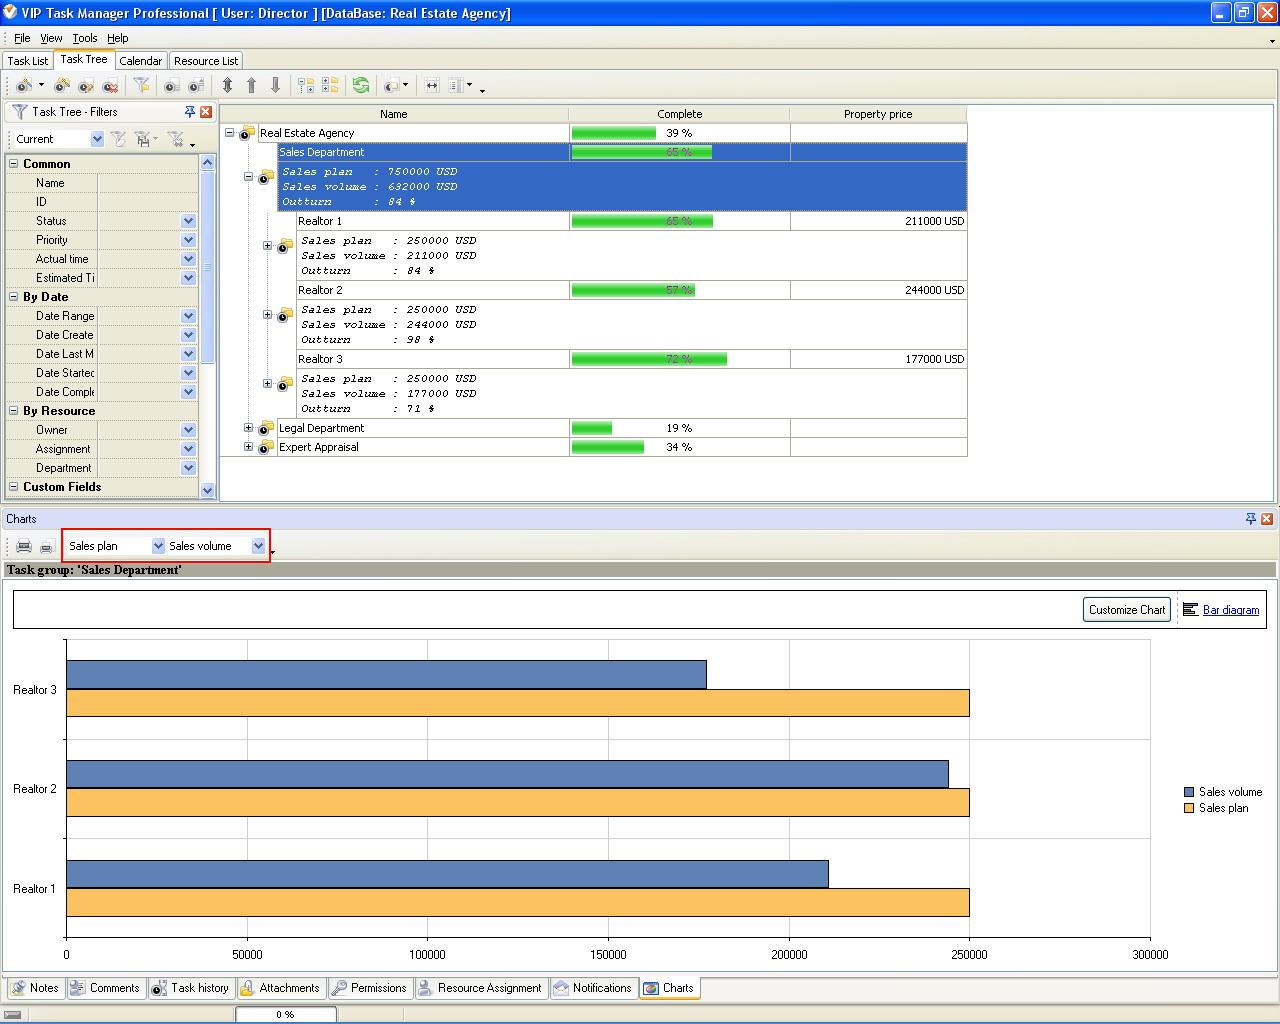This screenshot has height=1024, width=1280.
Task: Click the Print chart icon
Action: click(24, 546)
